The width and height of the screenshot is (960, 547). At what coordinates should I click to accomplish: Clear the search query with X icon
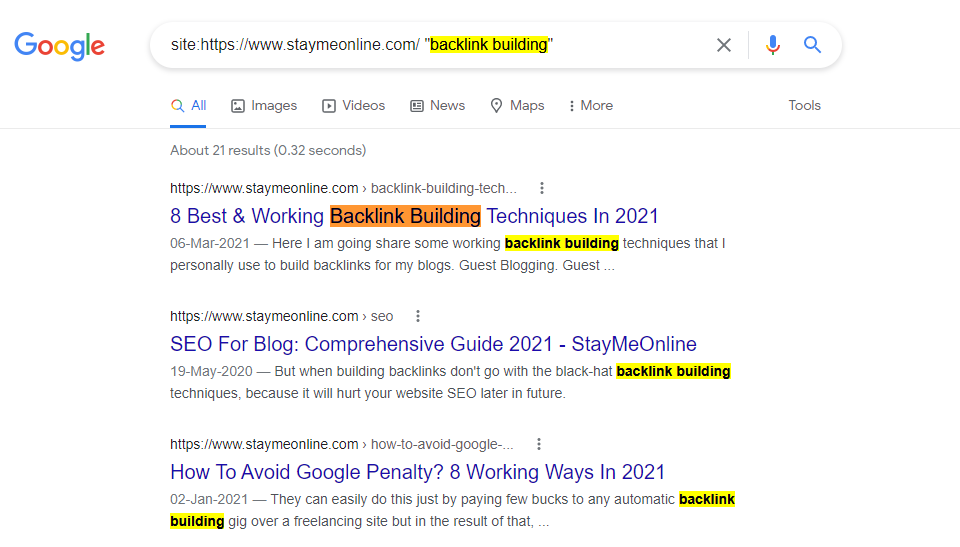(x=724, y=45)
